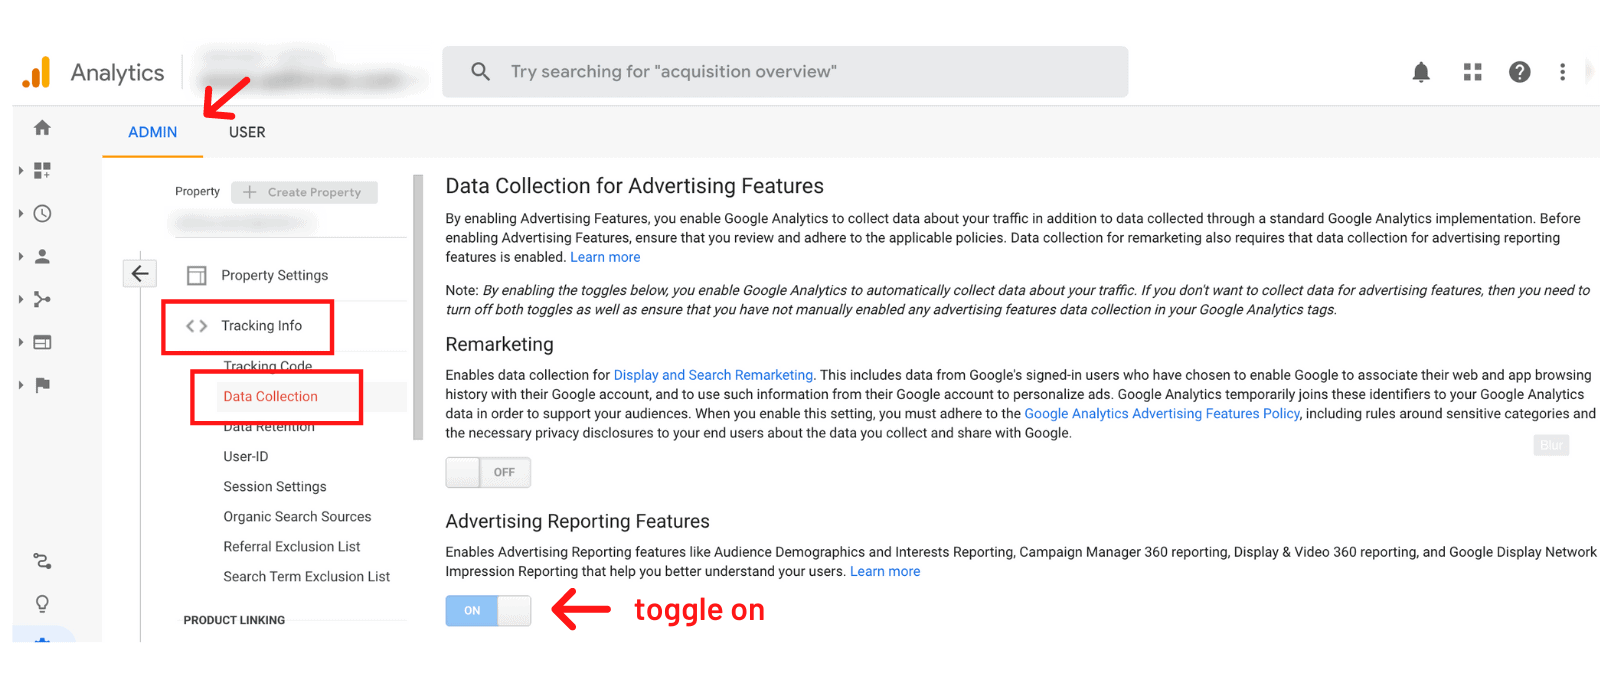Click the PRODUCT LINKING section label

click(234, 620)
